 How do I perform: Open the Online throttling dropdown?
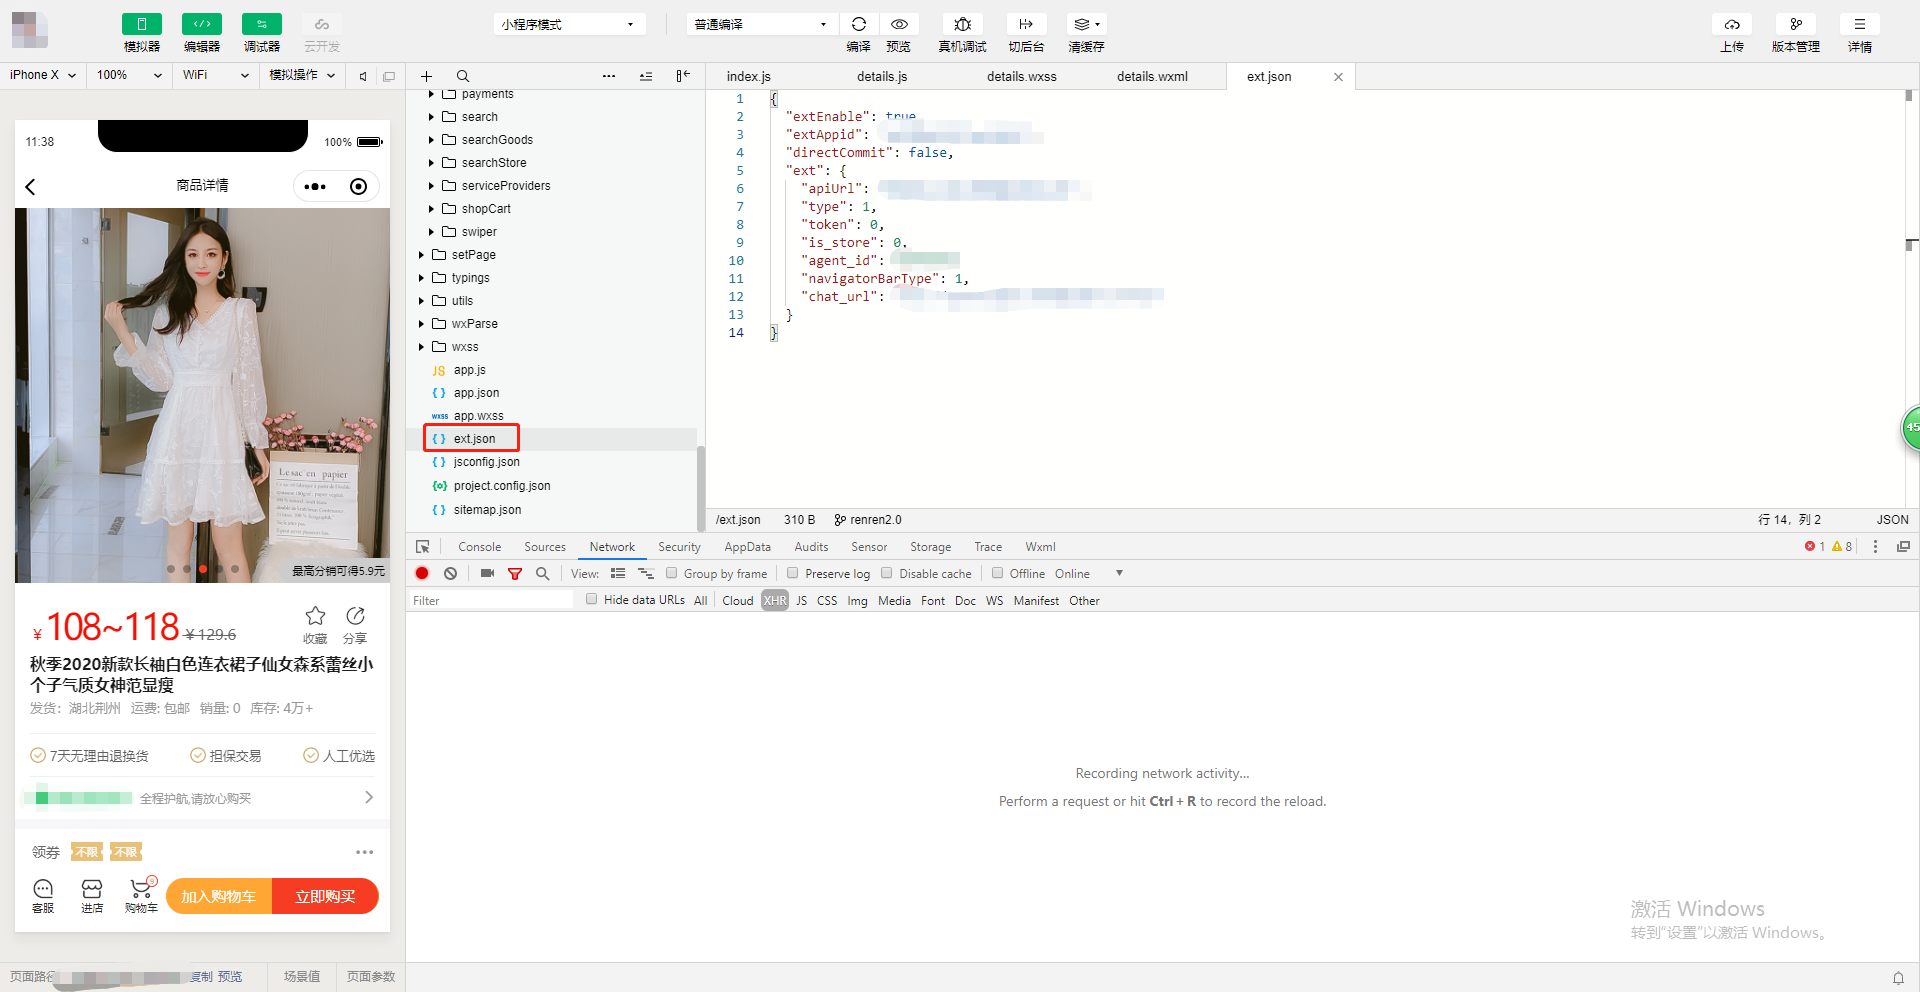pyautogui.click(x=1089, y=574)
